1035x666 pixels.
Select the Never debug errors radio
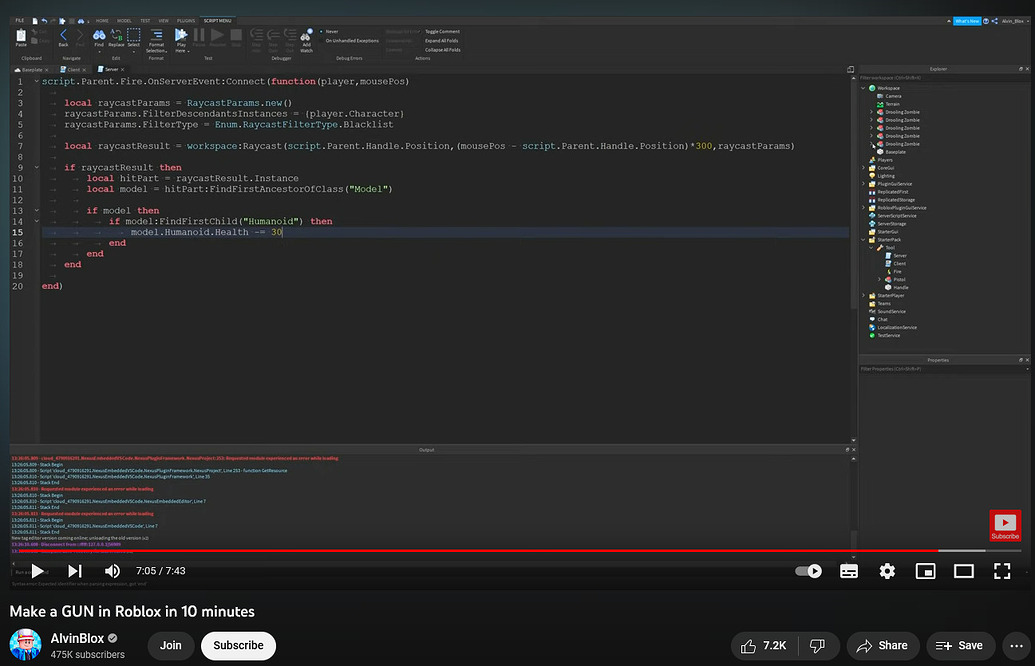[x=321, y=31]
